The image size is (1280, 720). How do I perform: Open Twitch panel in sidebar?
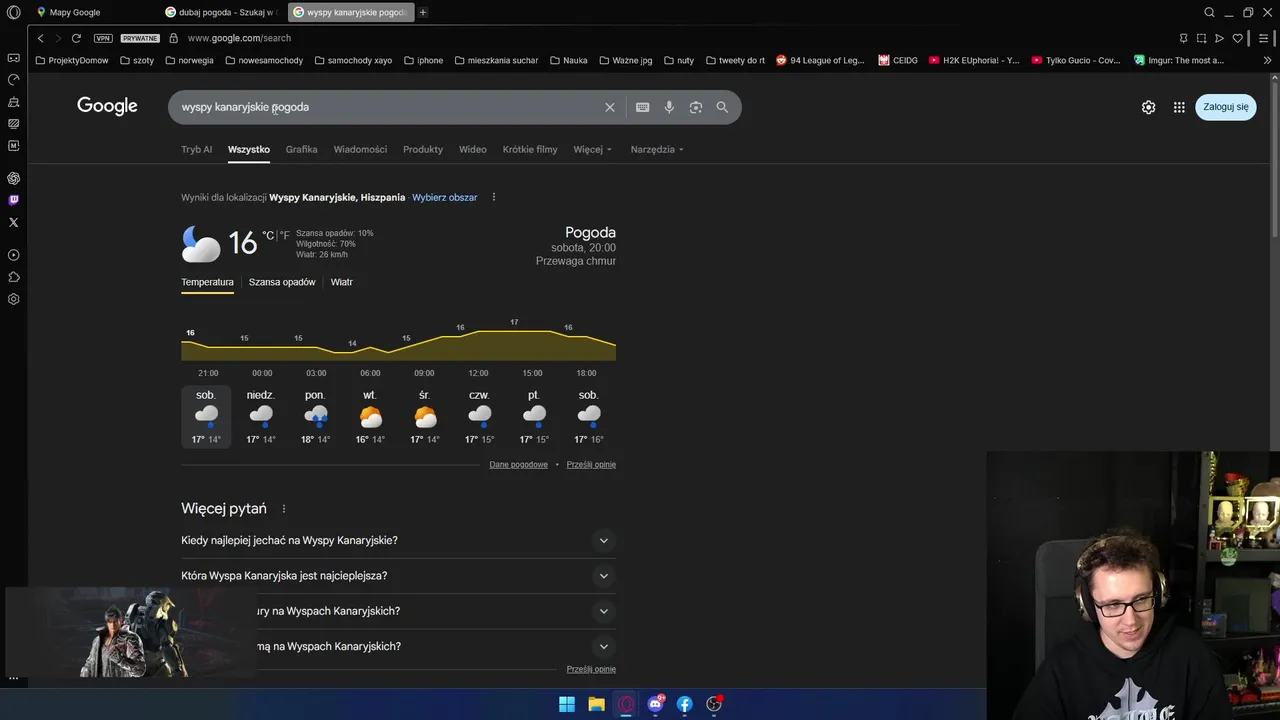click(x=13, y=200)
